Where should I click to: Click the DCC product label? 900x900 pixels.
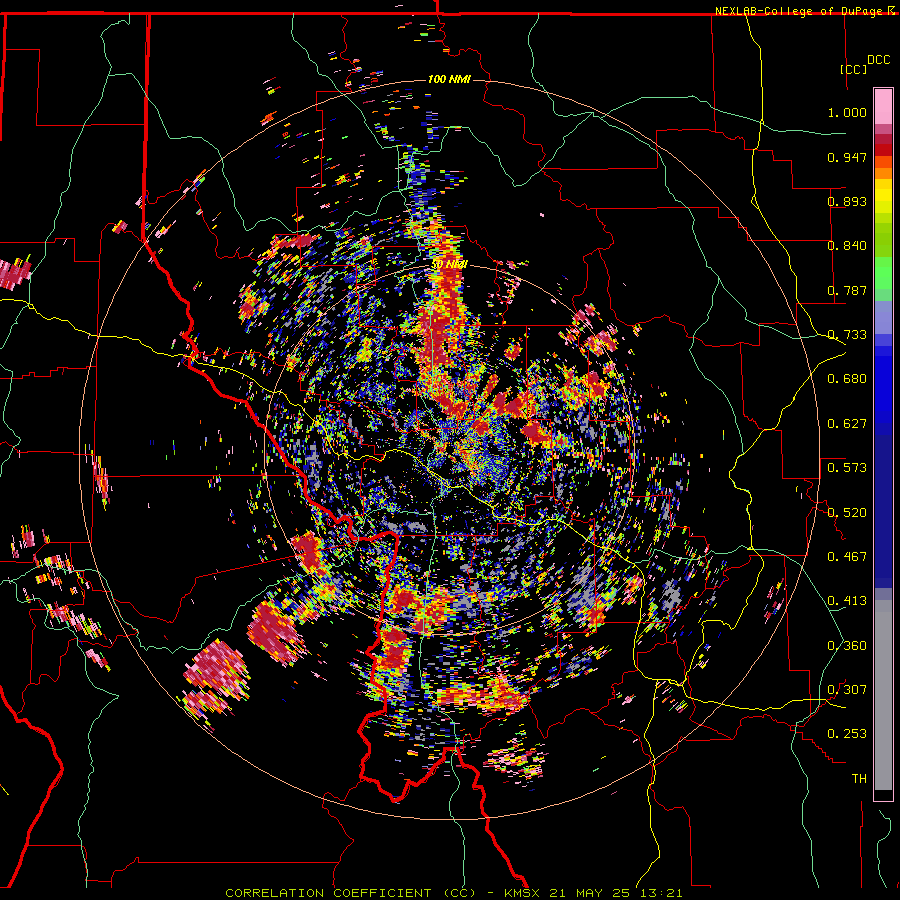[x=878, y=60]
